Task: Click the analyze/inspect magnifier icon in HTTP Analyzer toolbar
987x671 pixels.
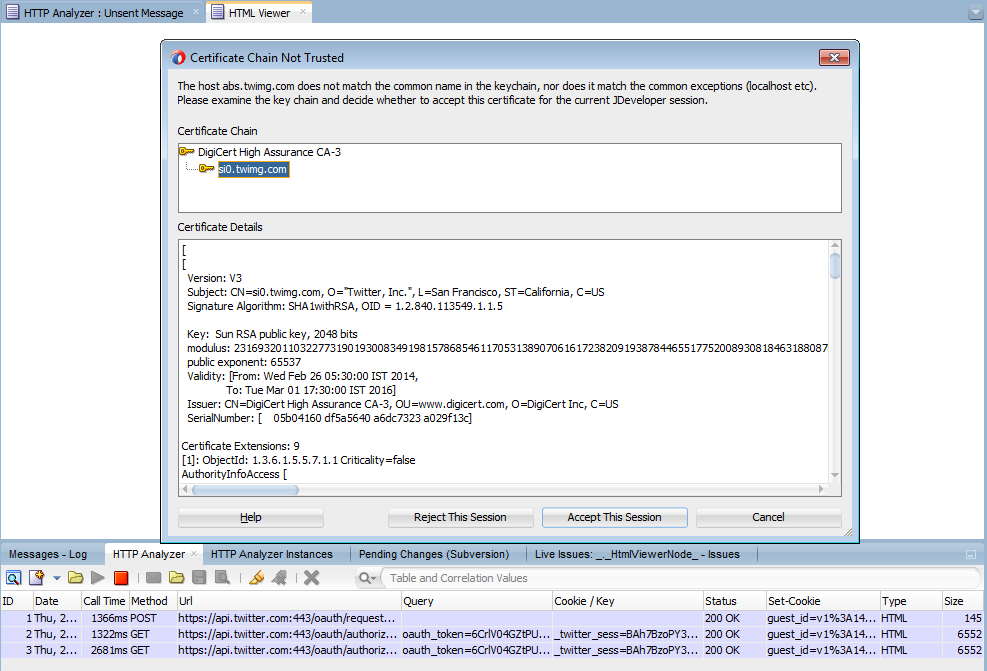Action: coord(13,577)
